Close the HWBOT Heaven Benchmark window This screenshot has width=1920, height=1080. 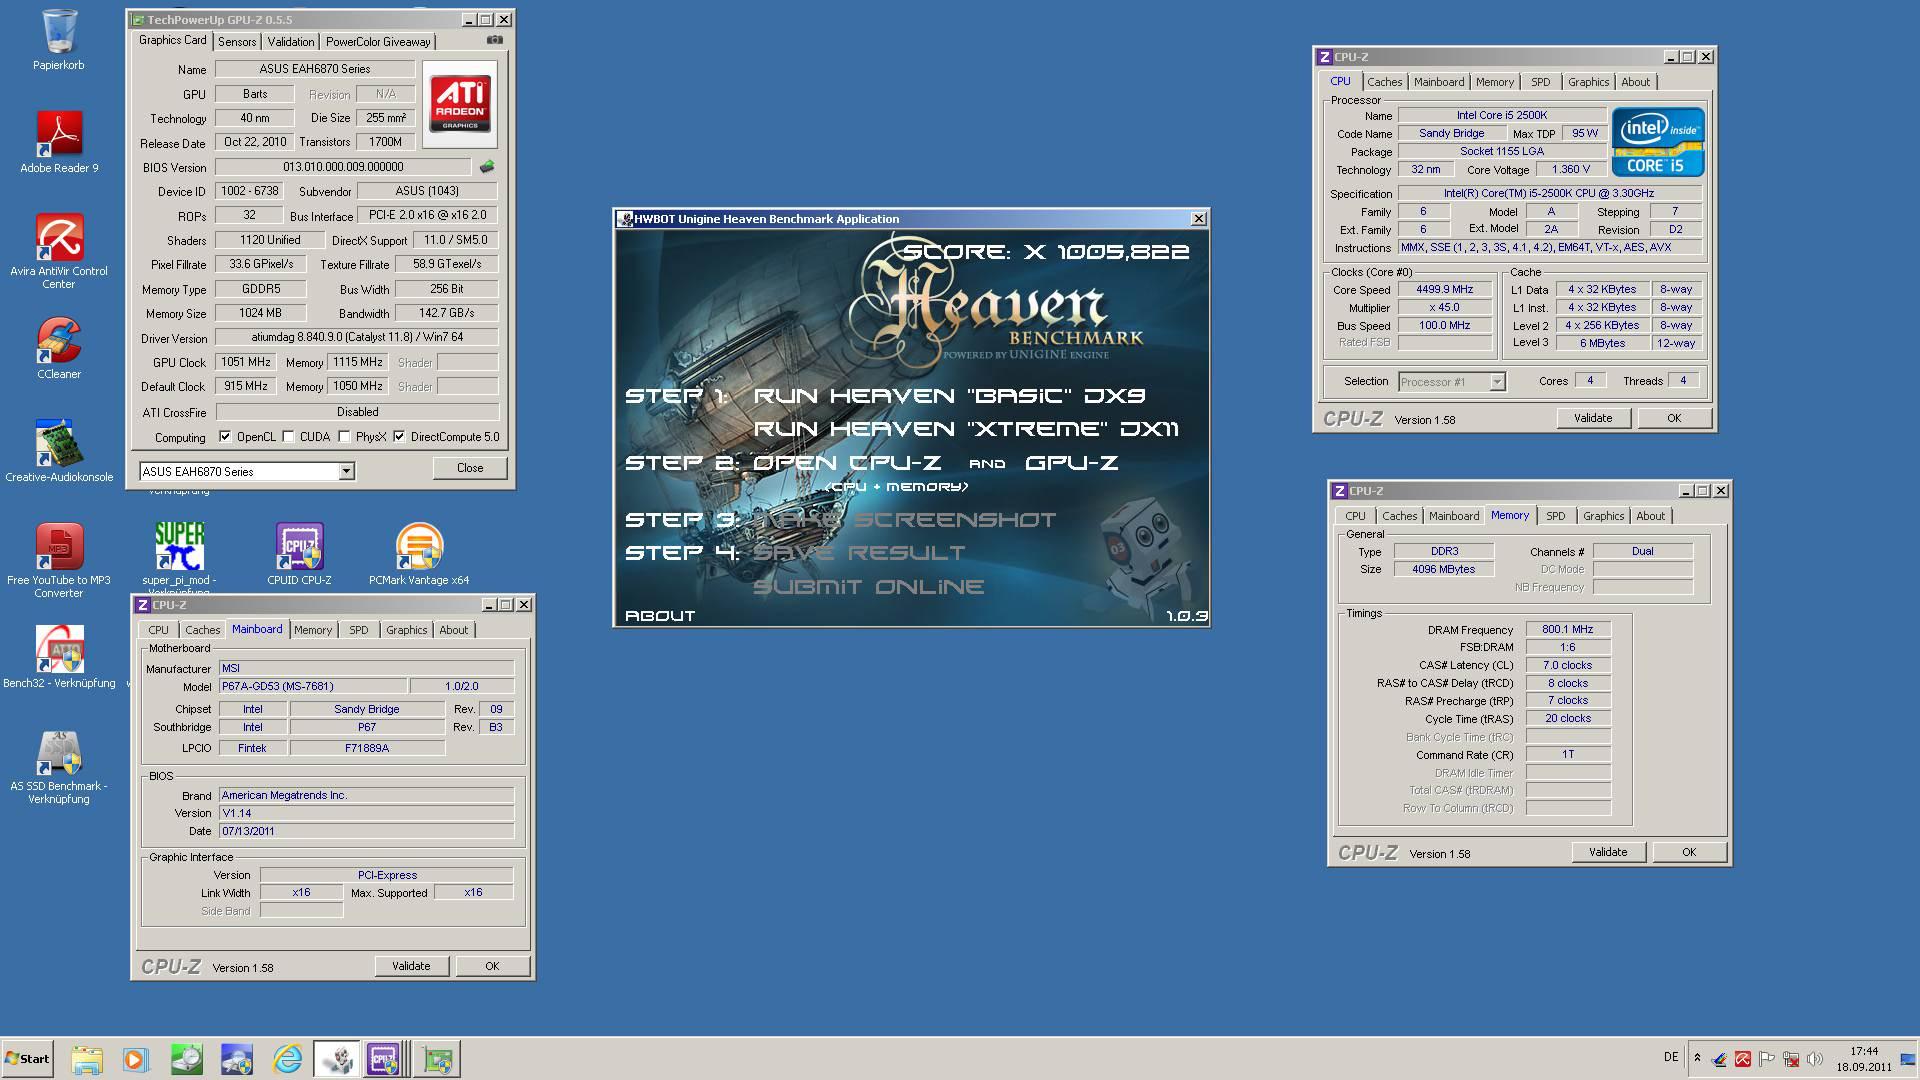click(x=1198, y=218)
